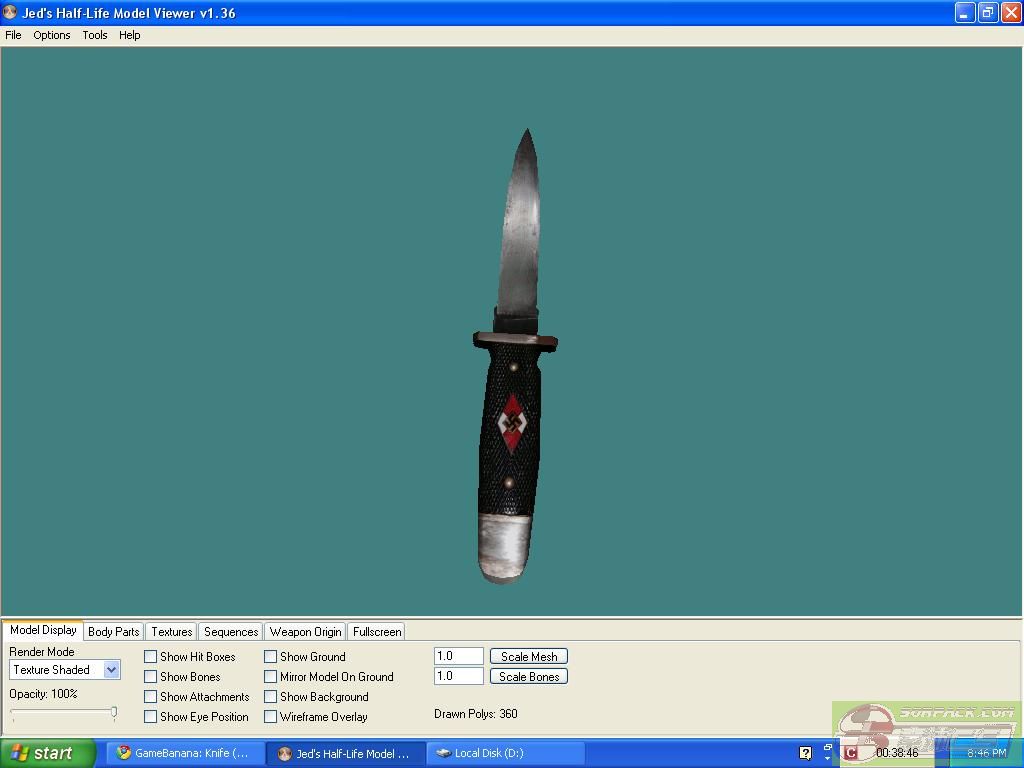Click the Drawn Polys: 360 text
1024x768 pixels.
click(475, 714)
